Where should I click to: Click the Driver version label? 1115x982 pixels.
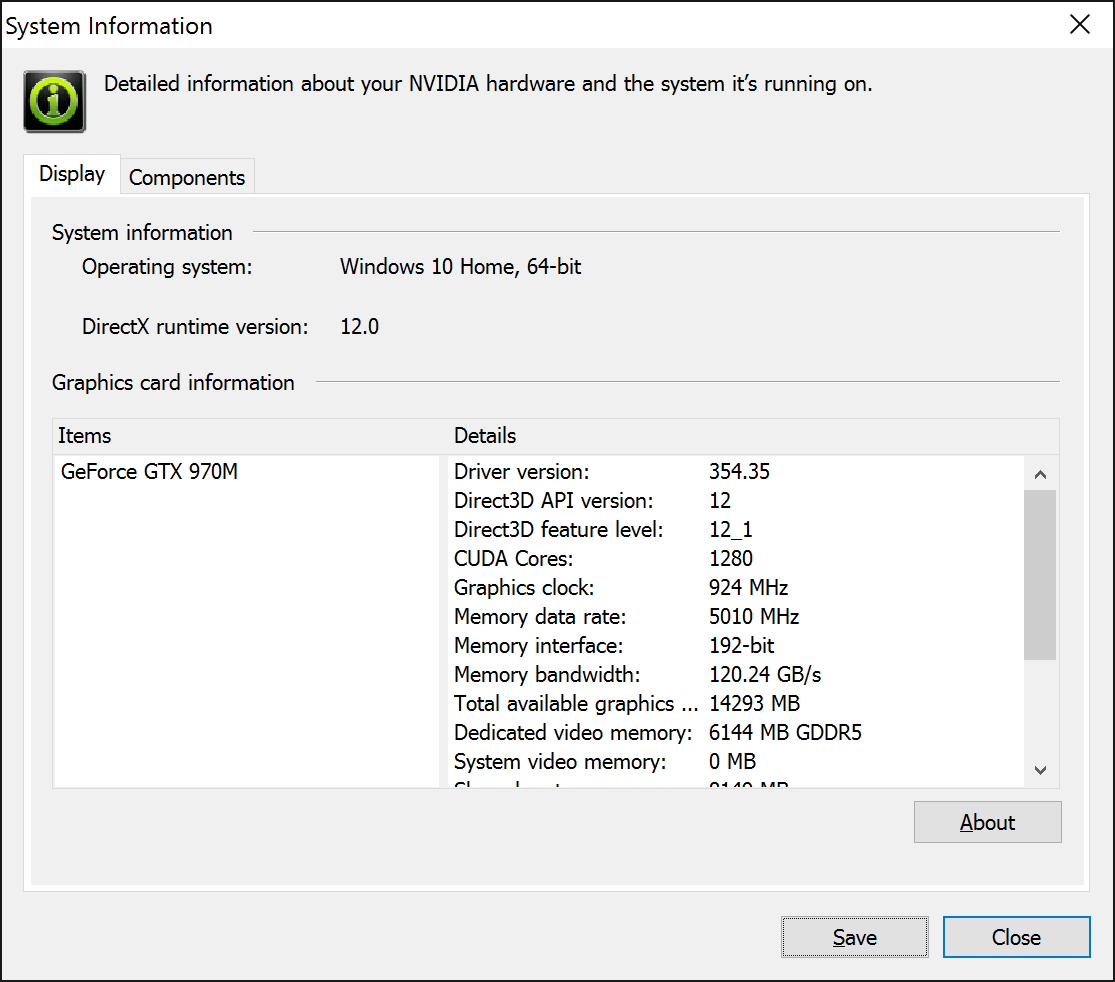521,471
